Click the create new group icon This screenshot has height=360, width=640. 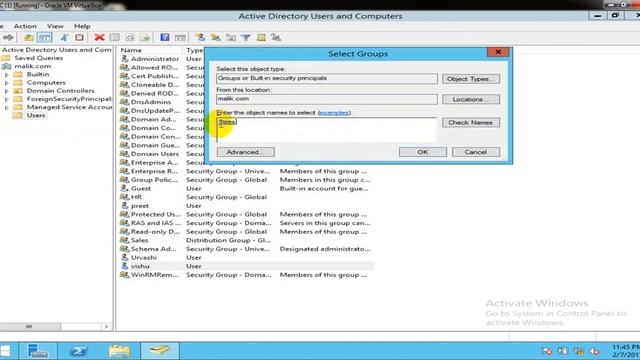coord(216,38)
